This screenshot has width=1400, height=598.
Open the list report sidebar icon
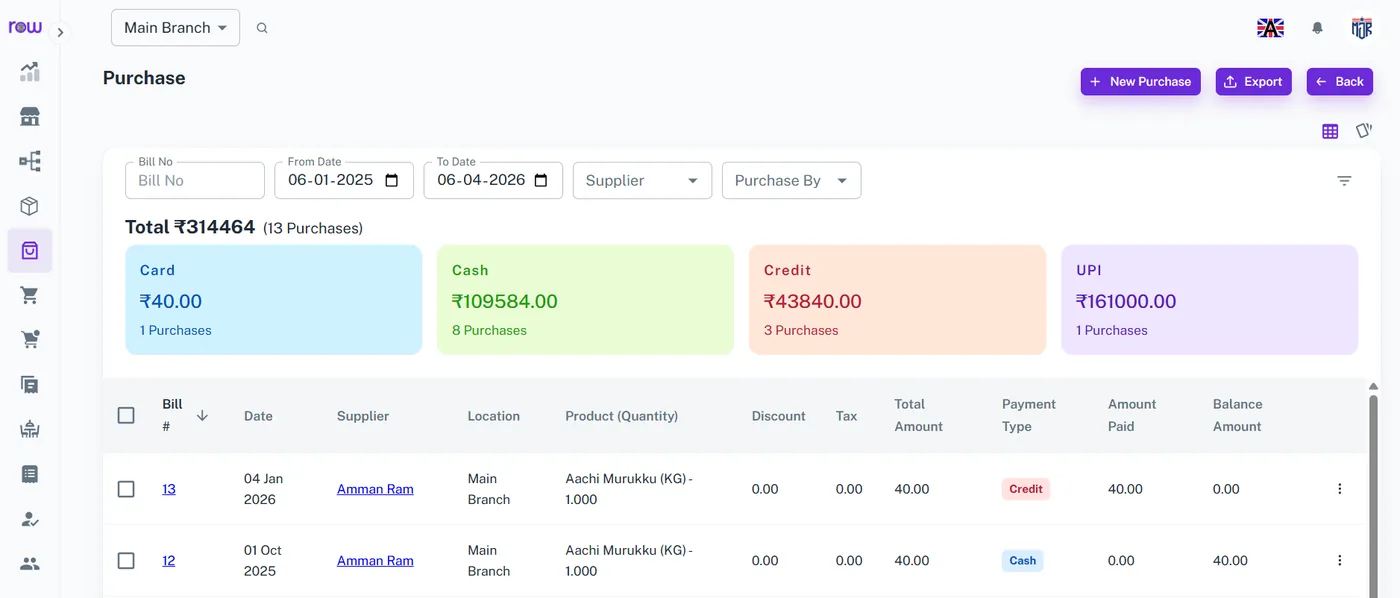click(30, 474)
